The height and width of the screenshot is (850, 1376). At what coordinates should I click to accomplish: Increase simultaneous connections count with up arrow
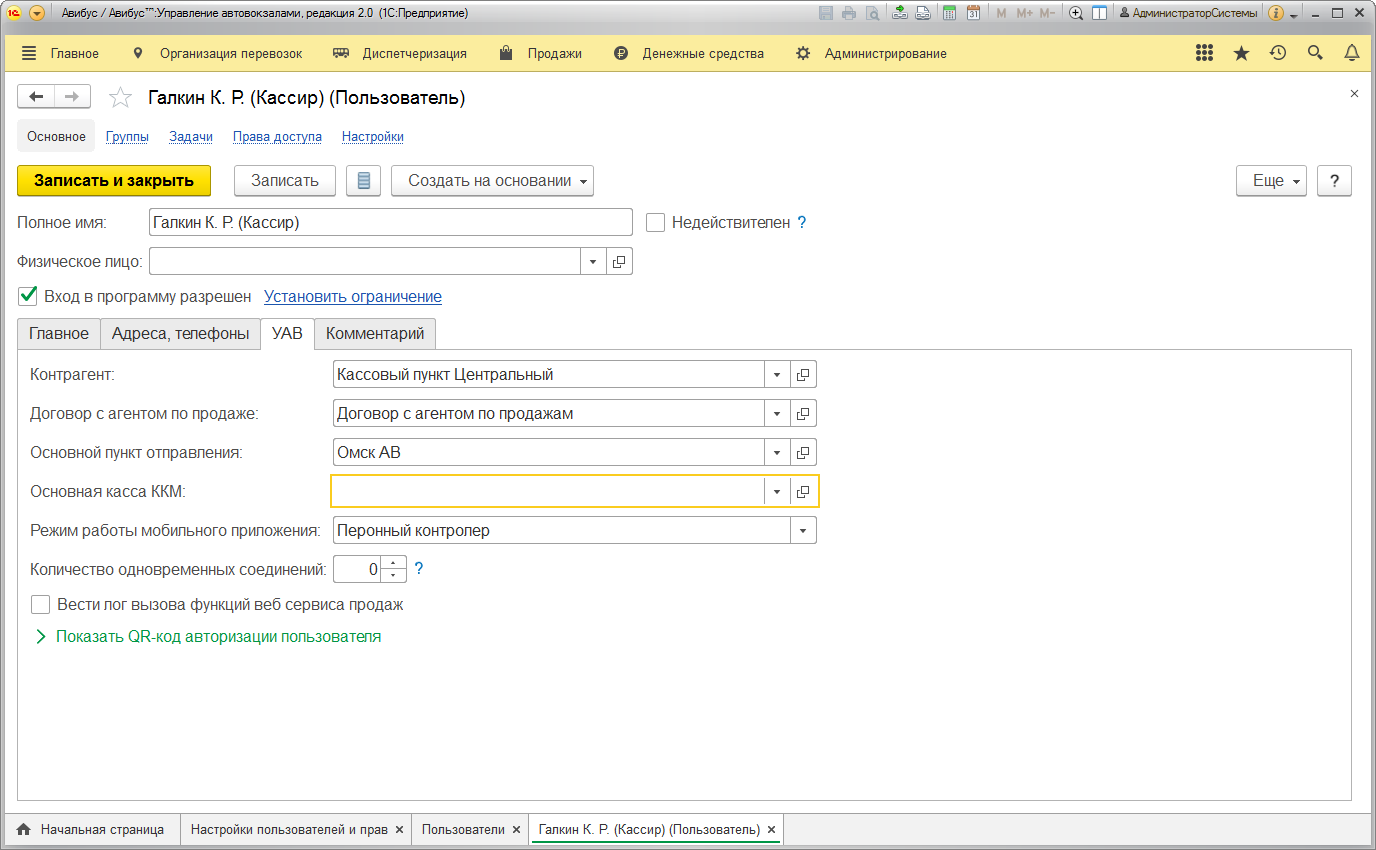393,563
